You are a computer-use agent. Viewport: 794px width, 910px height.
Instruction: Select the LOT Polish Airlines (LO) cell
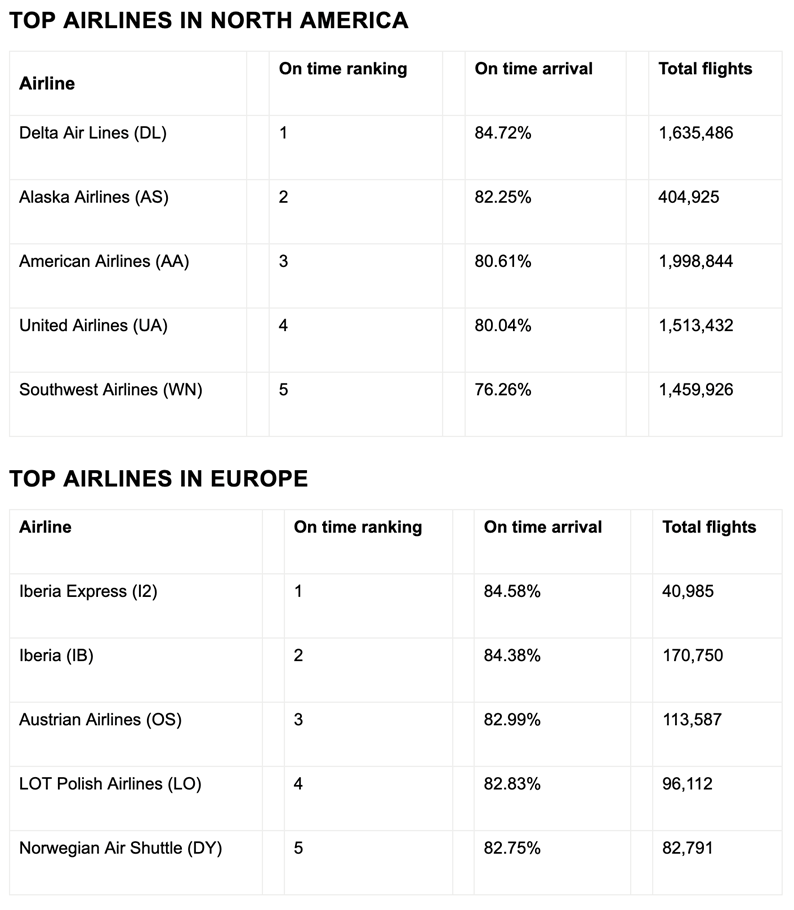click(x=110, y=784)
